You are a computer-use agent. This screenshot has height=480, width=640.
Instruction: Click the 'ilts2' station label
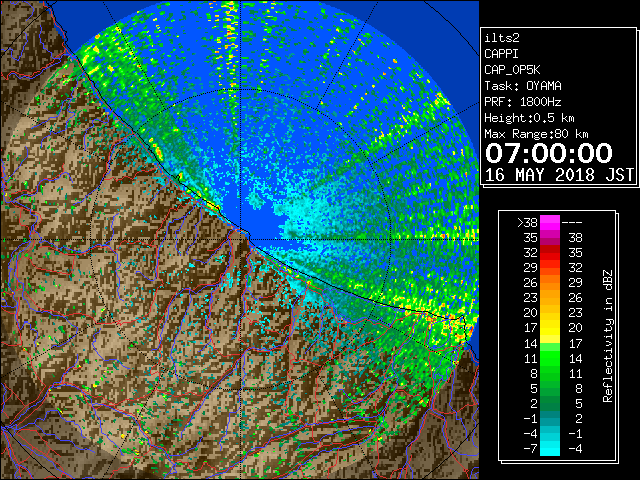[502, 38]
